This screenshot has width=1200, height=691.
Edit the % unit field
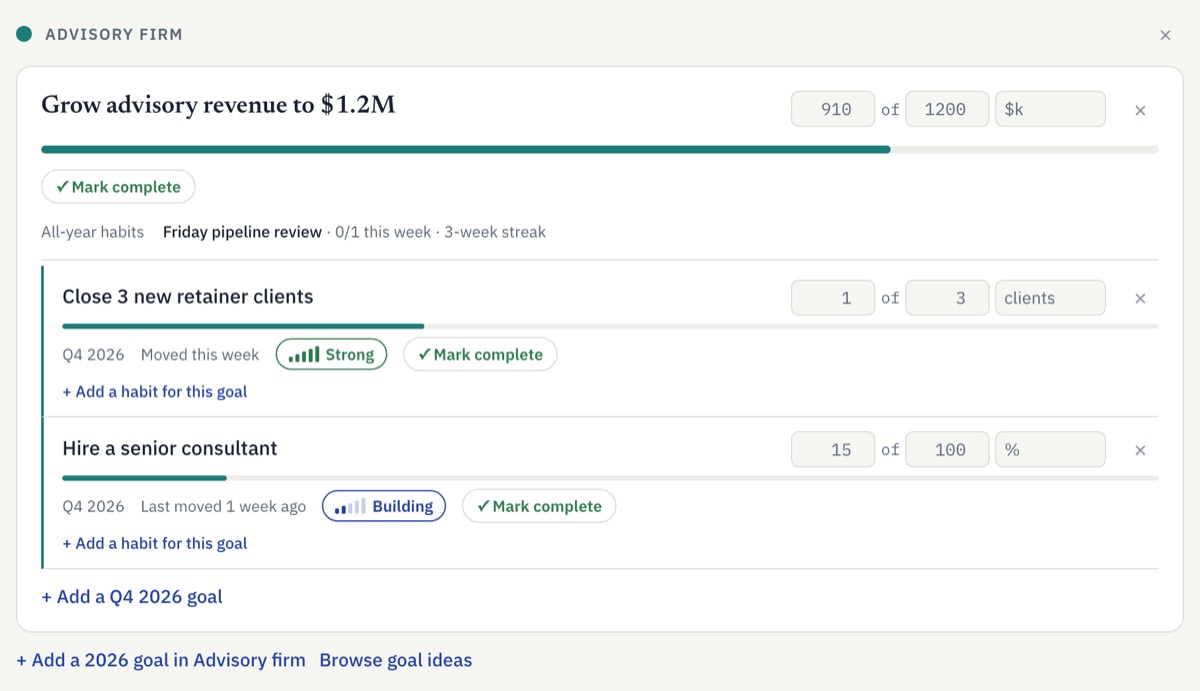click(1050, 450)
